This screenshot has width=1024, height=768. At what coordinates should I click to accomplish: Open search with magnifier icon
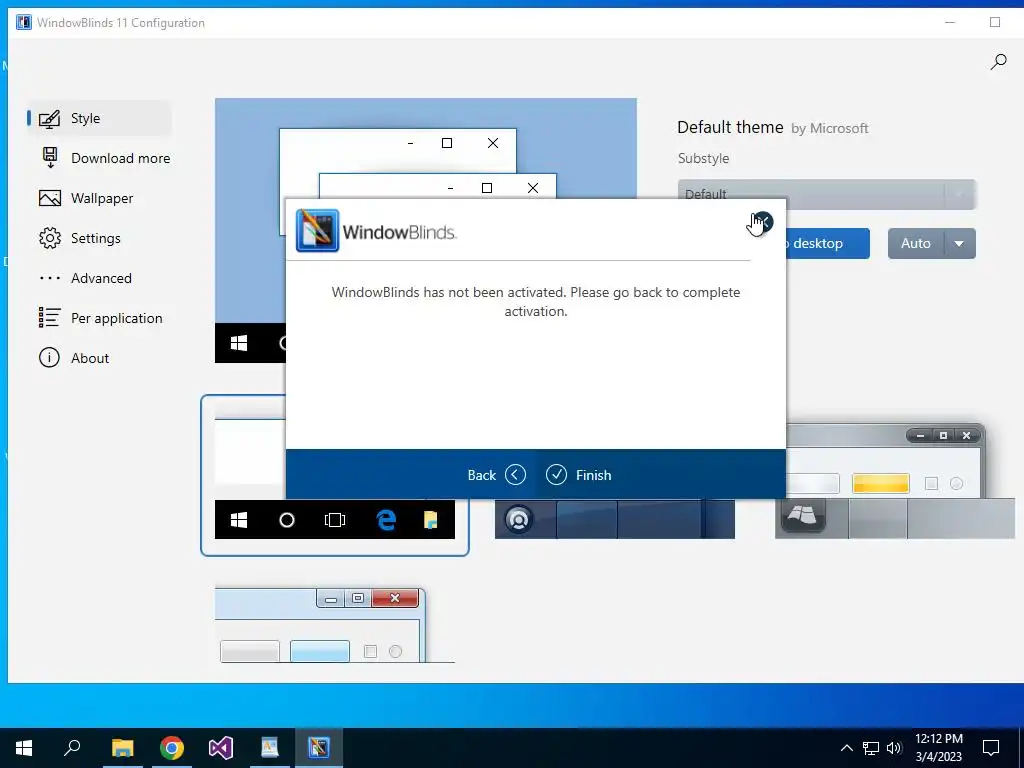click(998, 62)
